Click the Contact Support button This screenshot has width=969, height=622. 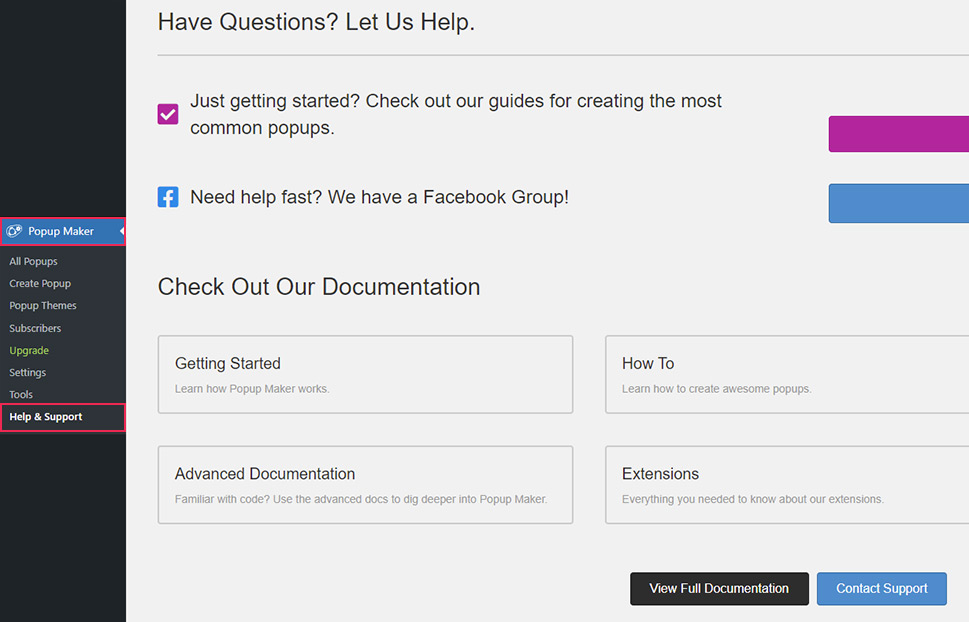[881, 589]
